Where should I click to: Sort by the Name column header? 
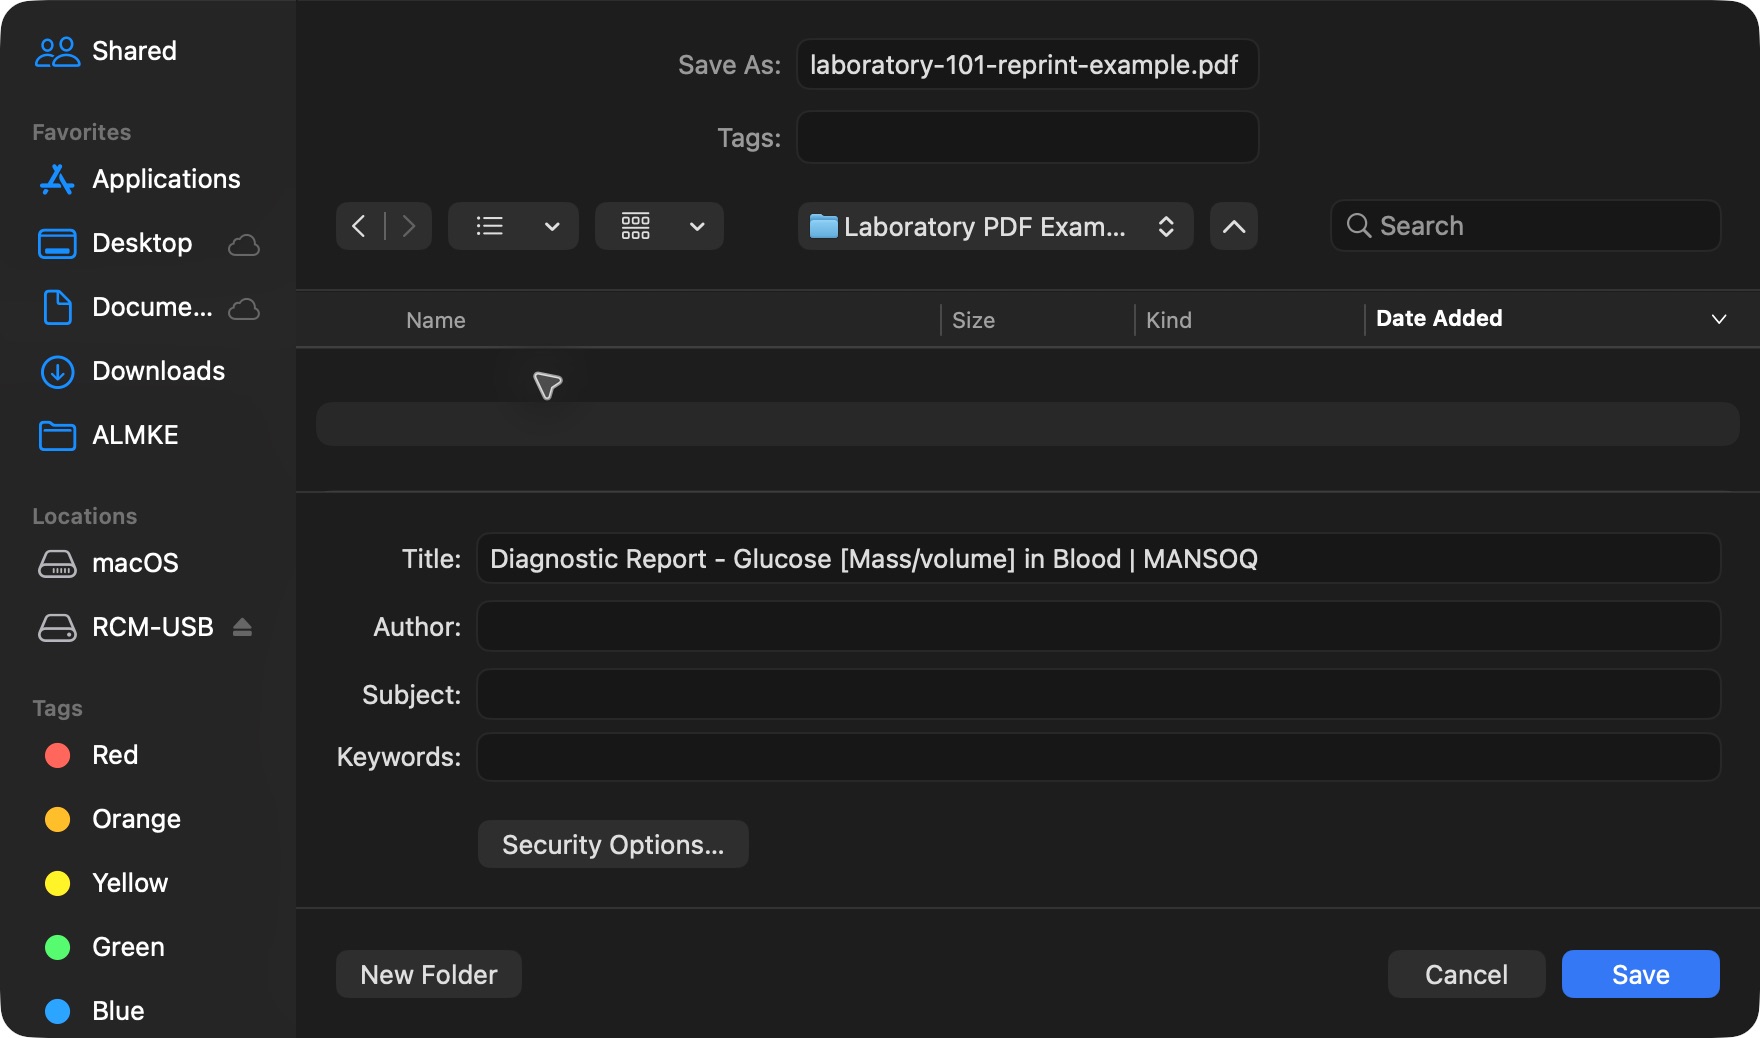[x=436, y=320]
